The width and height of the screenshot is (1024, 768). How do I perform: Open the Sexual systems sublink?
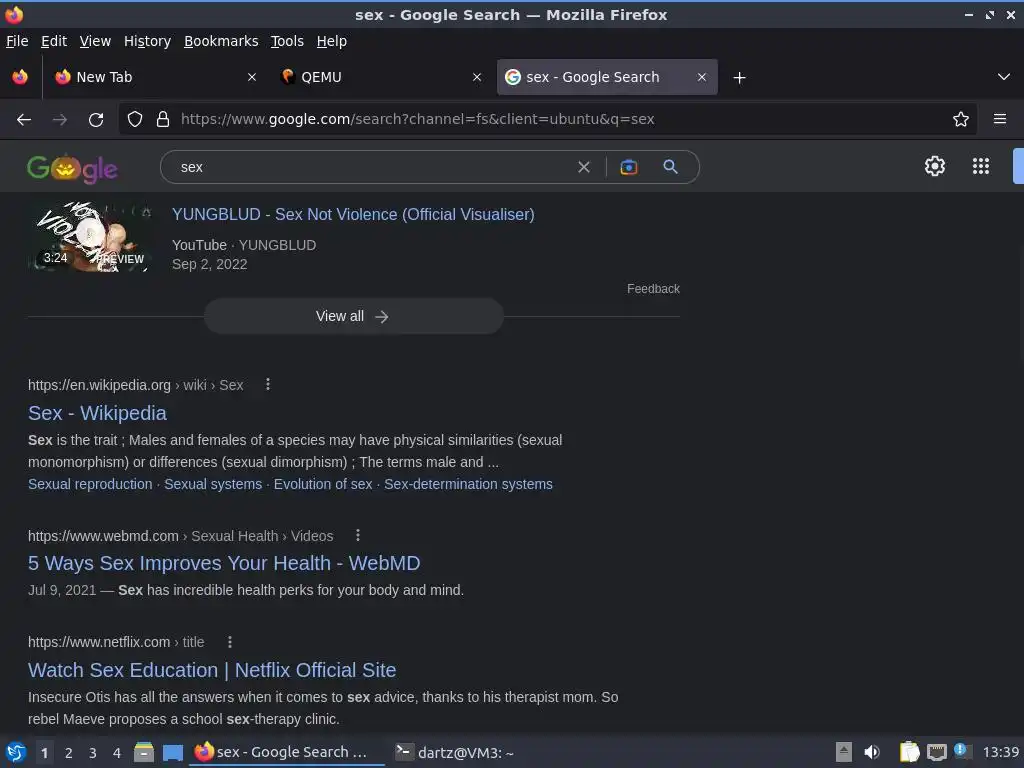tap(213, 484)
